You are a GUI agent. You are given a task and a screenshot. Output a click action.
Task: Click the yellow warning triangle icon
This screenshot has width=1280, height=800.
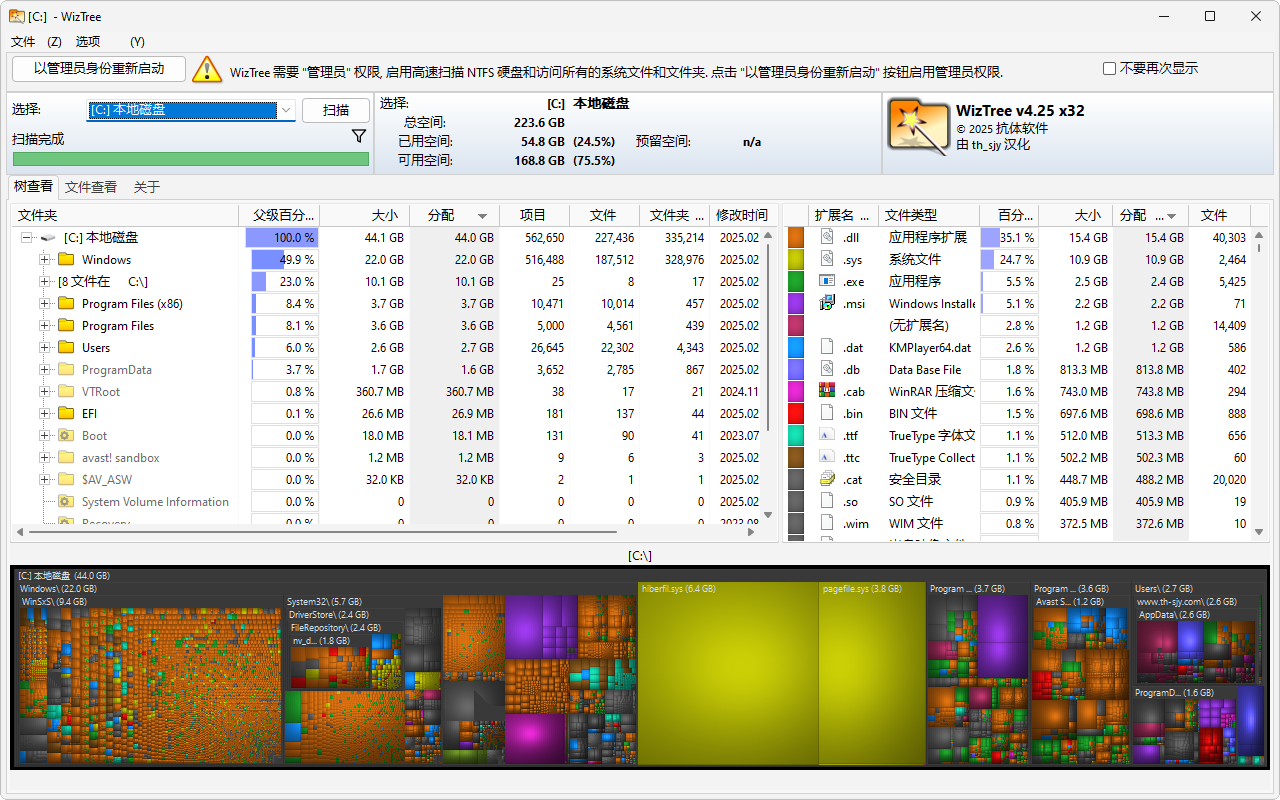point(207,69)
